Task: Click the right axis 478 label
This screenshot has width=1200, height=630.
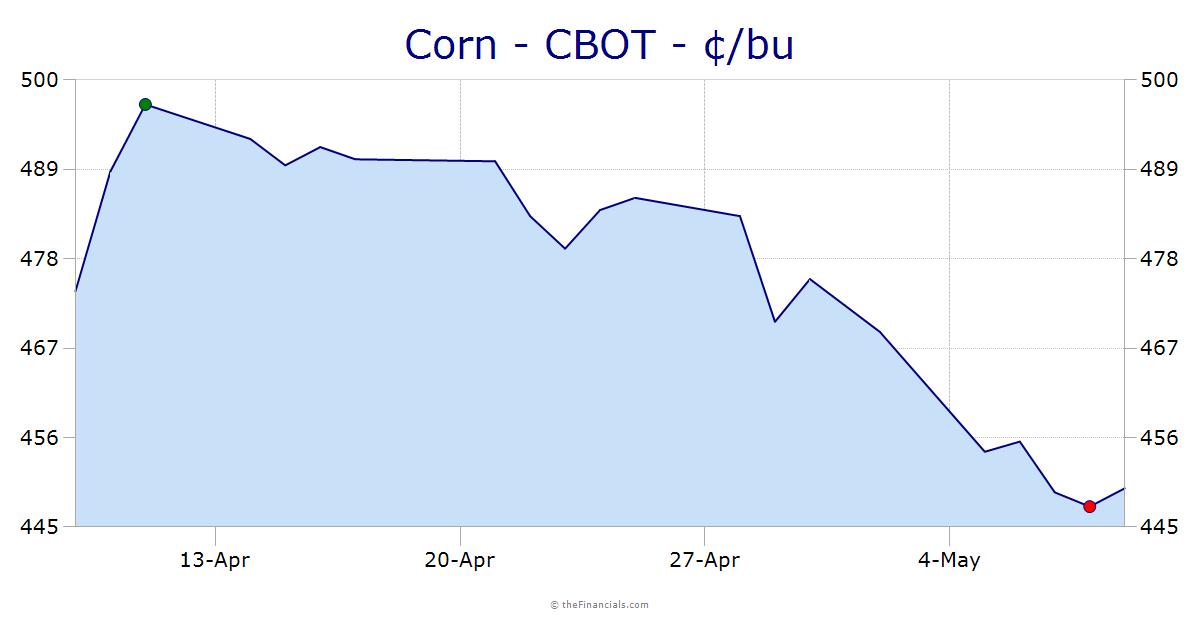Action: (x=1159, y=259)
